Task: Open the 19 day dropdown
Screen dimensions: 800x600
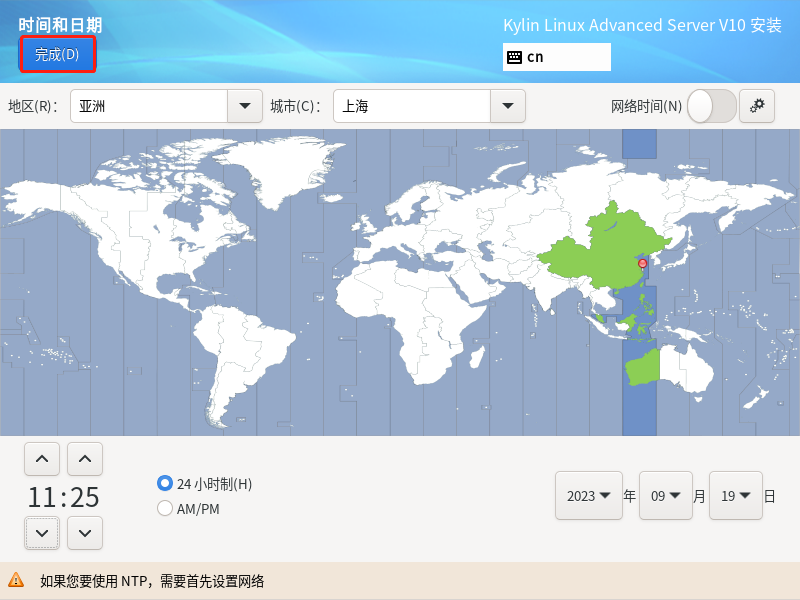Action: tap(736, 496)
